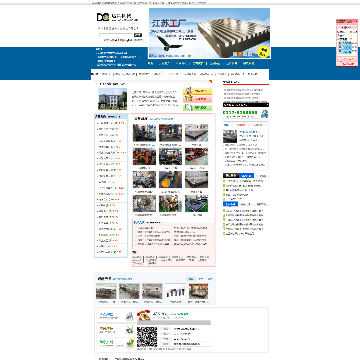The width and height of the screenshot is (360, 360).
Task: Open the black-and-white tools thumbnail in bottom row
Action: [x=175, y=291]
